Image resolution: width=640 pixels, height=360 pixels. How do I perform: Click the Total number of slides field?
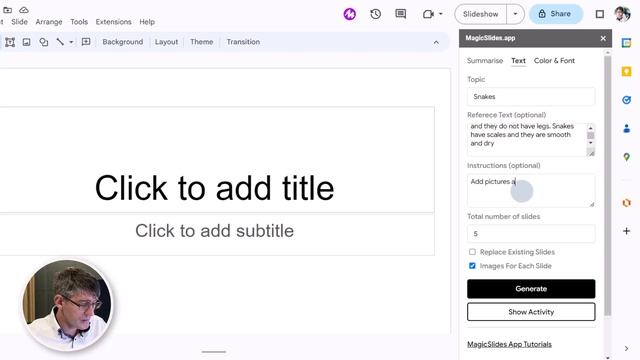[x=531, y=234]
